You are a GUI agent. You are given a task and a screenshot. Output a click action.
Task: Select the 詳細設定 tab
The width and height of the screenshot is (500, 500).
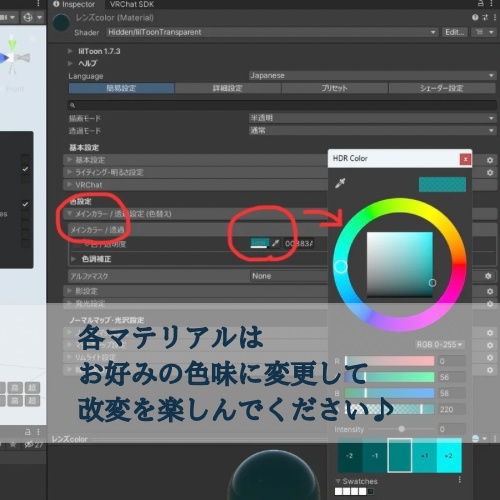228,88
